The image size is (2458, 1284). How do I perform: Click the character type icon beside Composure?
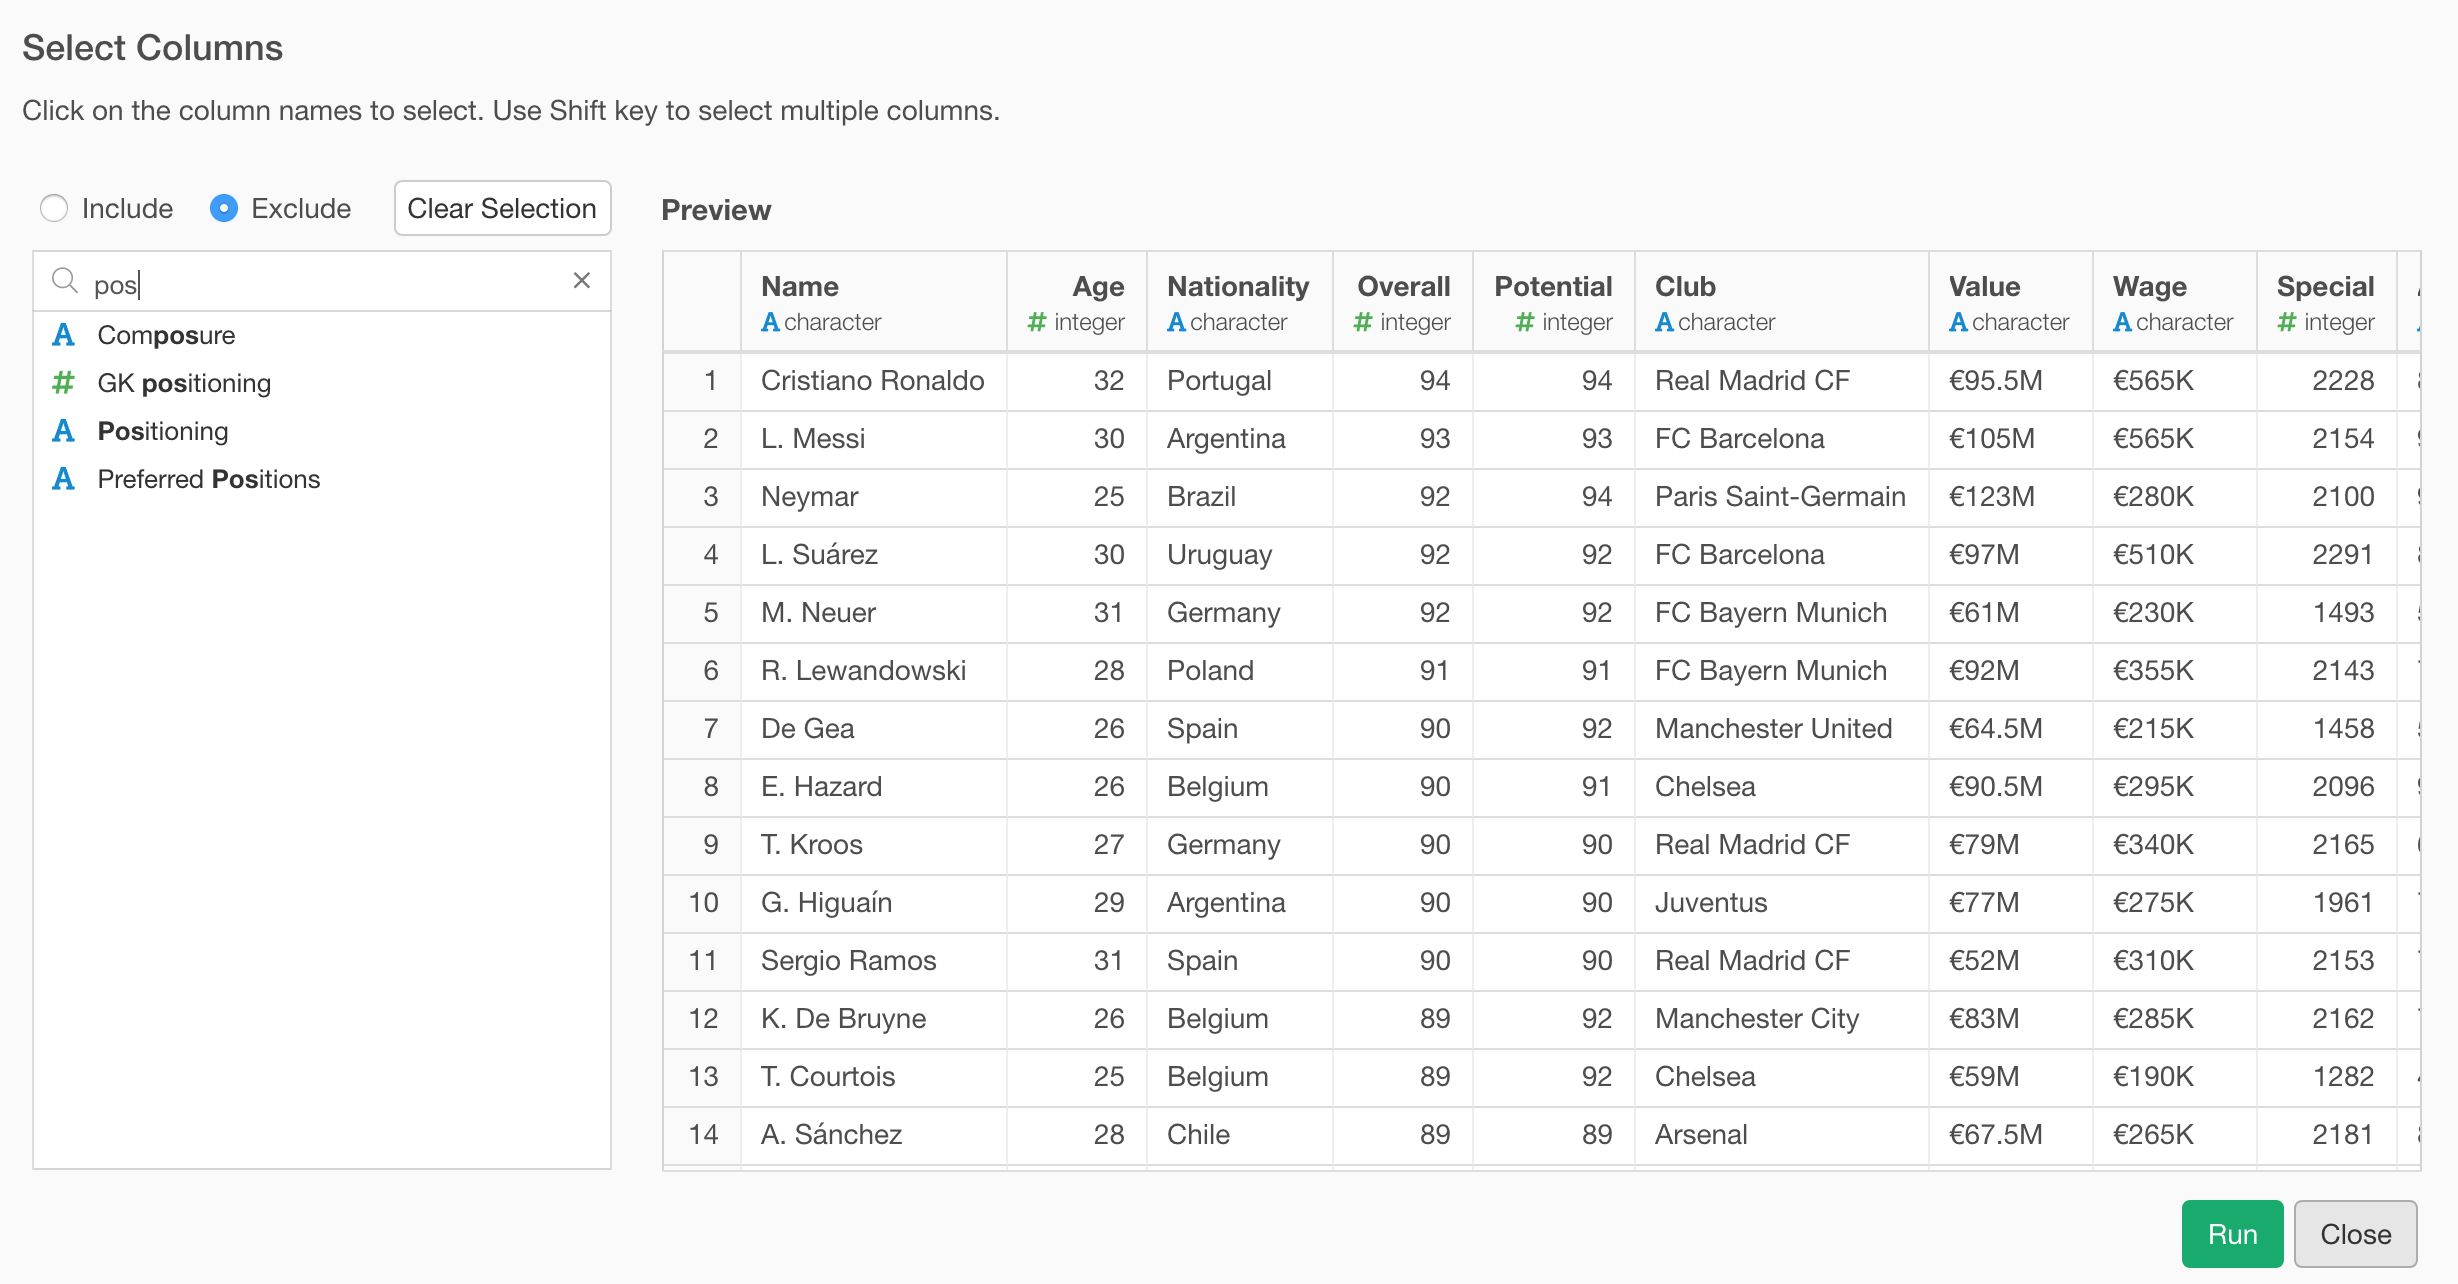coord(63,335)
